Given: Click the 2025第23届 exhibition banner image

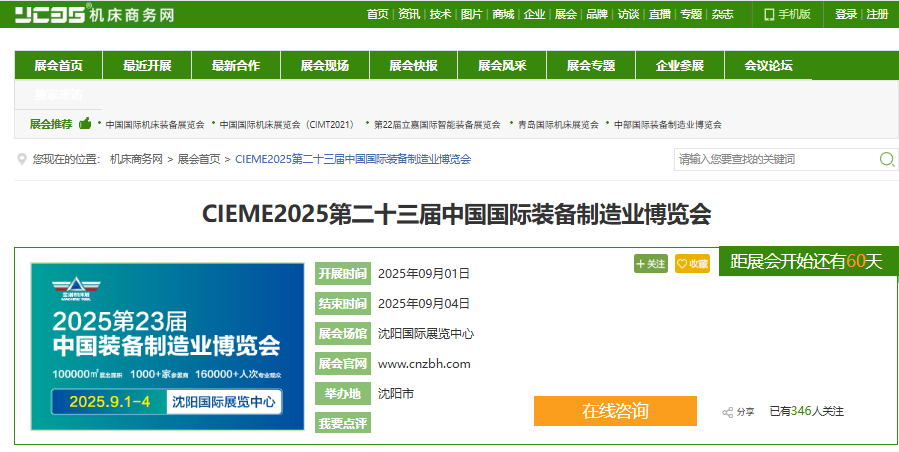Looking at the screenshot, I should point(167,346).
